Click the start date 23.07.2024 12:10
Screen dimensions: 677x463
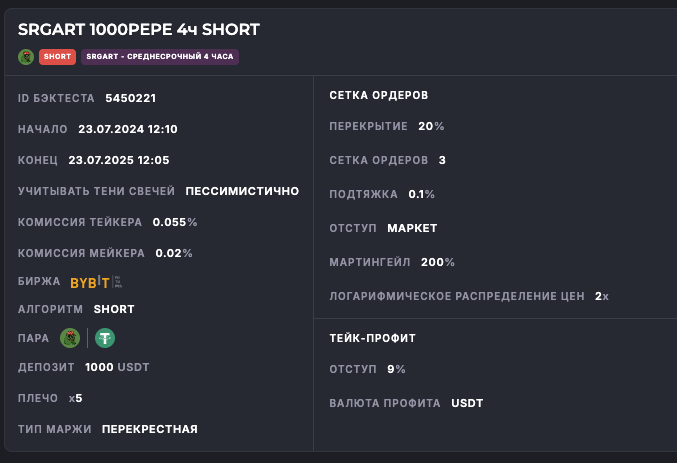[127, 129]
